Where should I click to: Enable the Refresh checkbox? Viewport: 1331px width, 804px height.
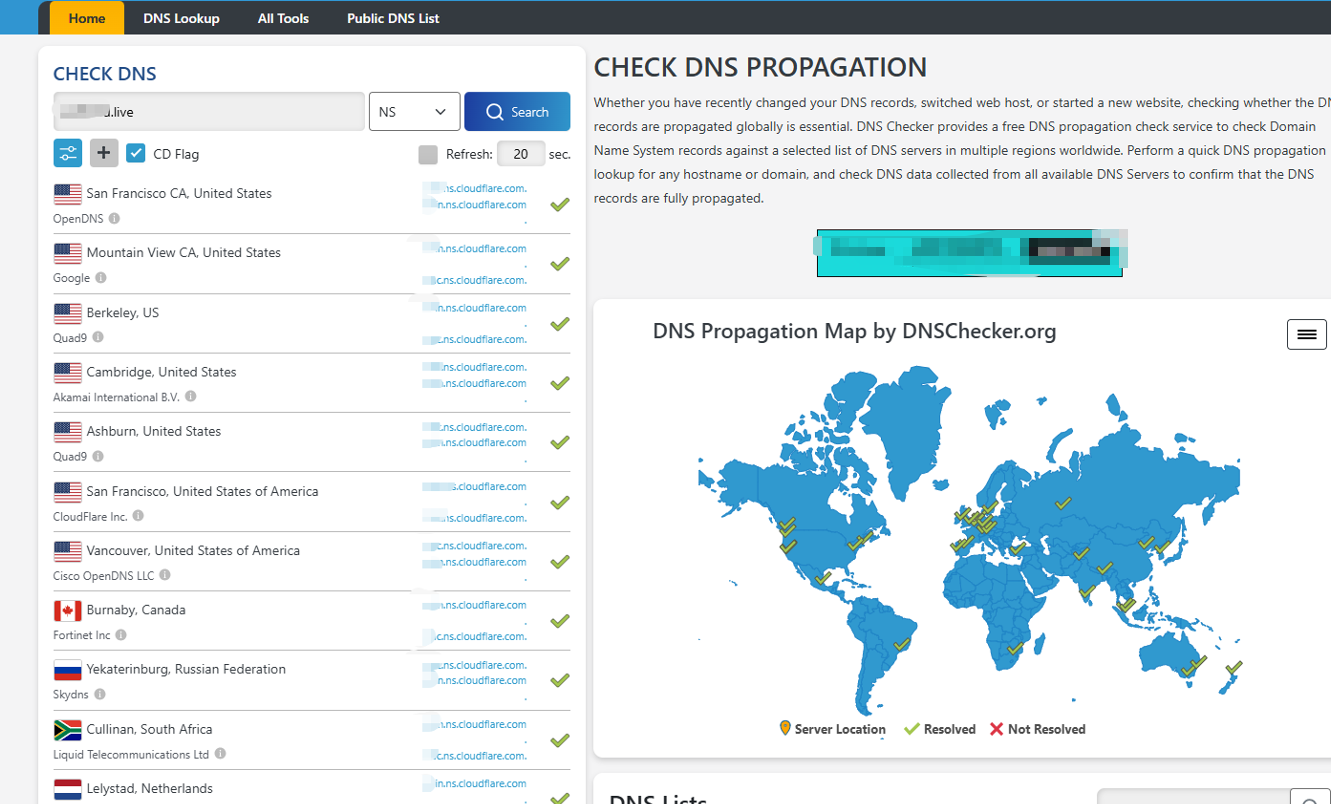pos(428,154)
